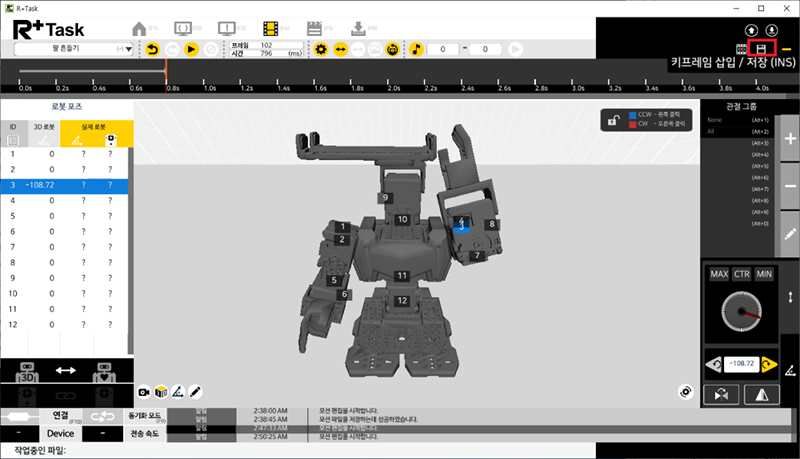
Task: Click the keyframe insert/save icon
Action: pos(761,48)
